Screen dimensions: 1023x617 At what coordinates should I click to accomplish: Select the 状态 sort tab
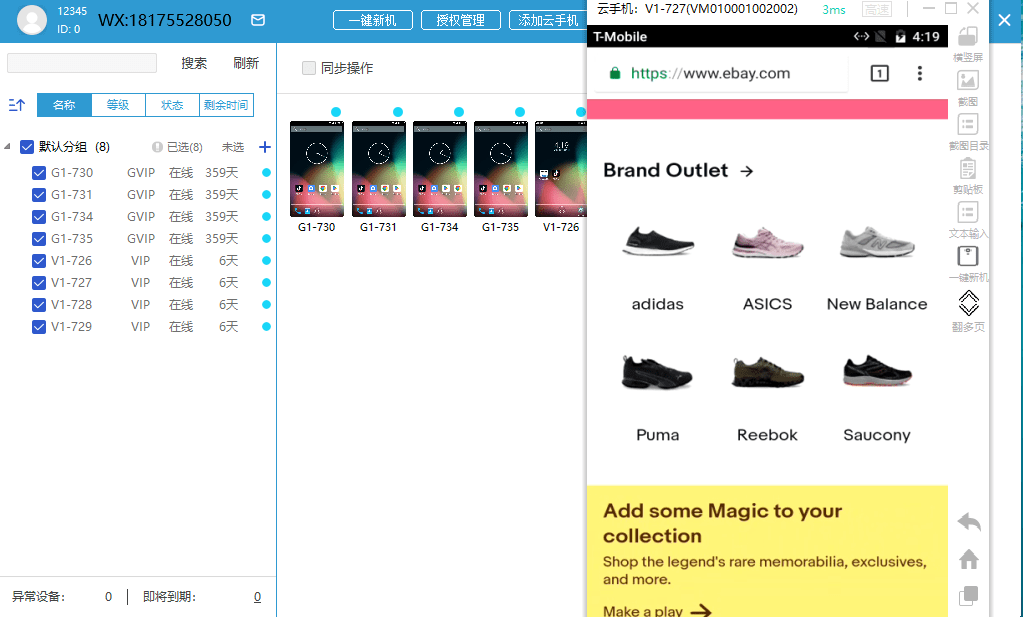click(172, 105)
